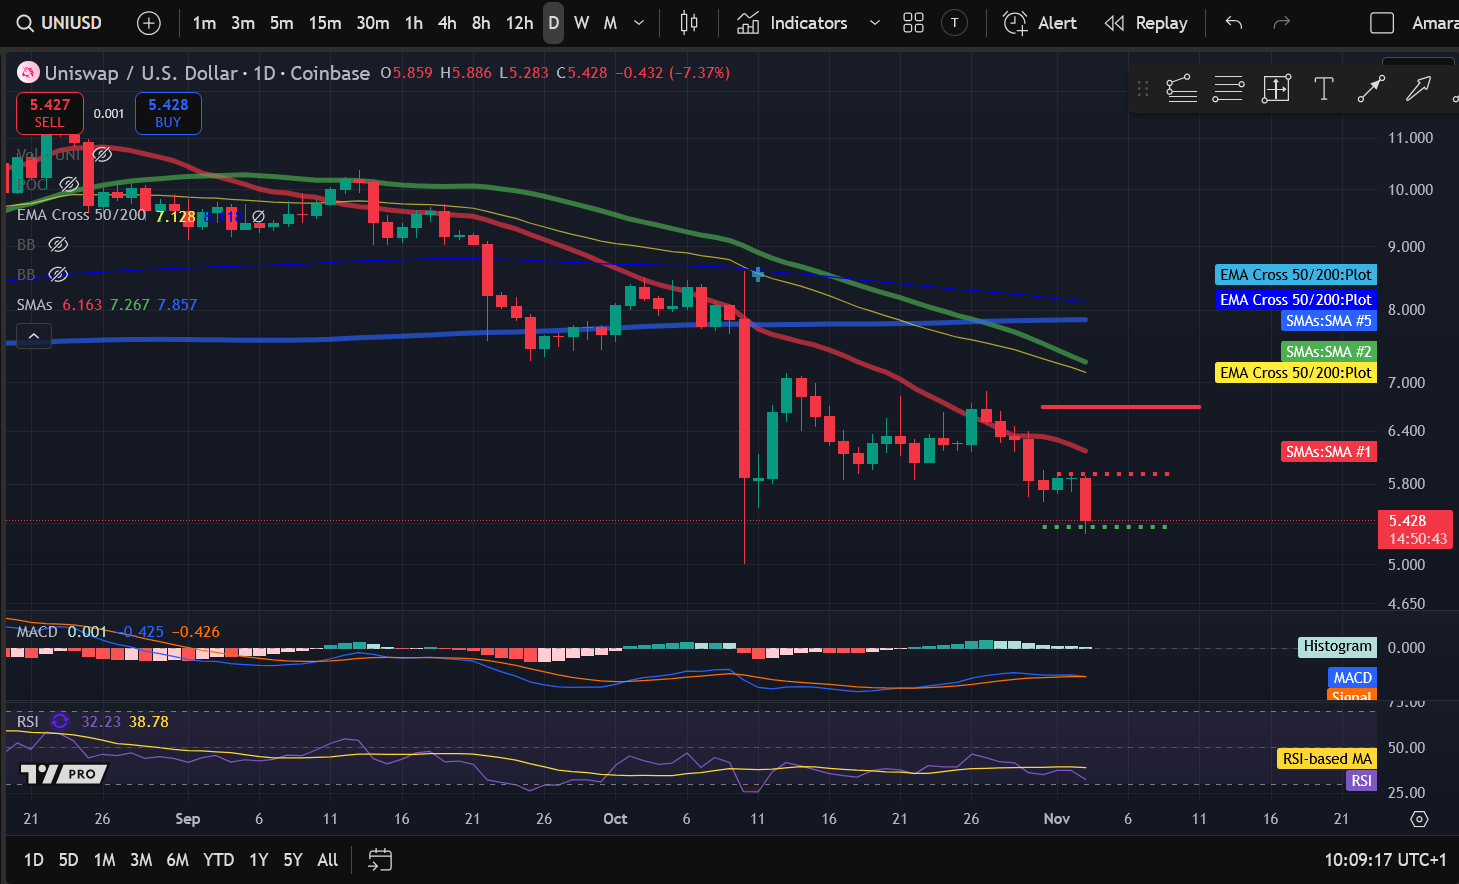Select the Horizontal Ray drawing tool
Image resolution: width=1459 pixels, height=884 pixels.
point(1229,89)
